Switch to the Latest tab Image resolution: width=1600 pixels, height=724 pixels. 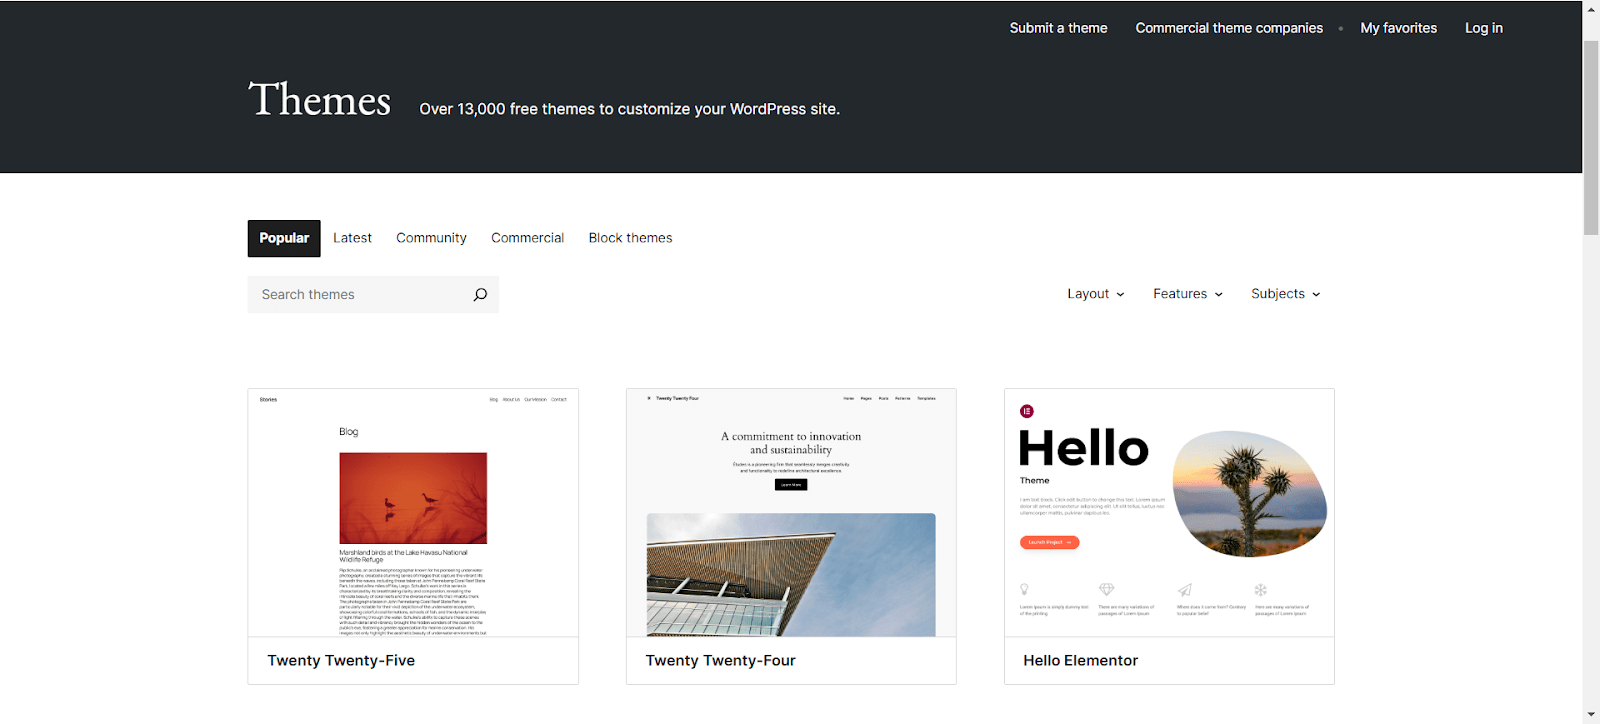[352, 238]
